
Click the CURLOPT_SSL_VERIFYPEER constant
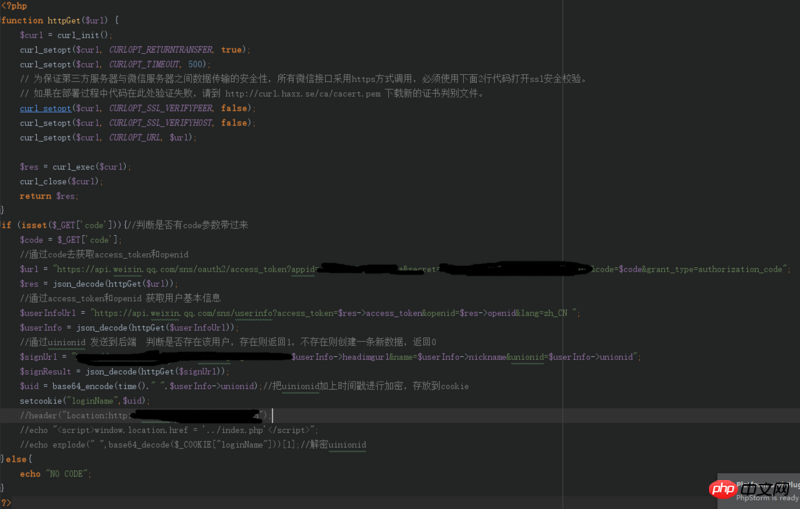coord(161,108)
